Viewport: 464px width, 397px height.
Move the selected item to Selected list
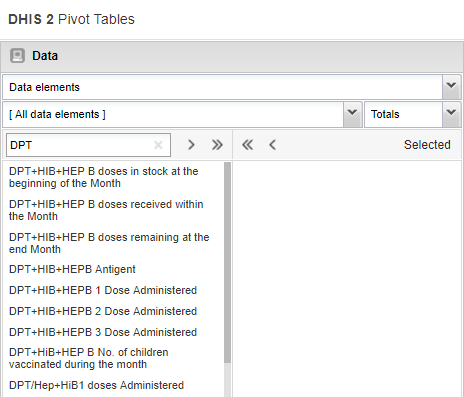tap(191, 145)
